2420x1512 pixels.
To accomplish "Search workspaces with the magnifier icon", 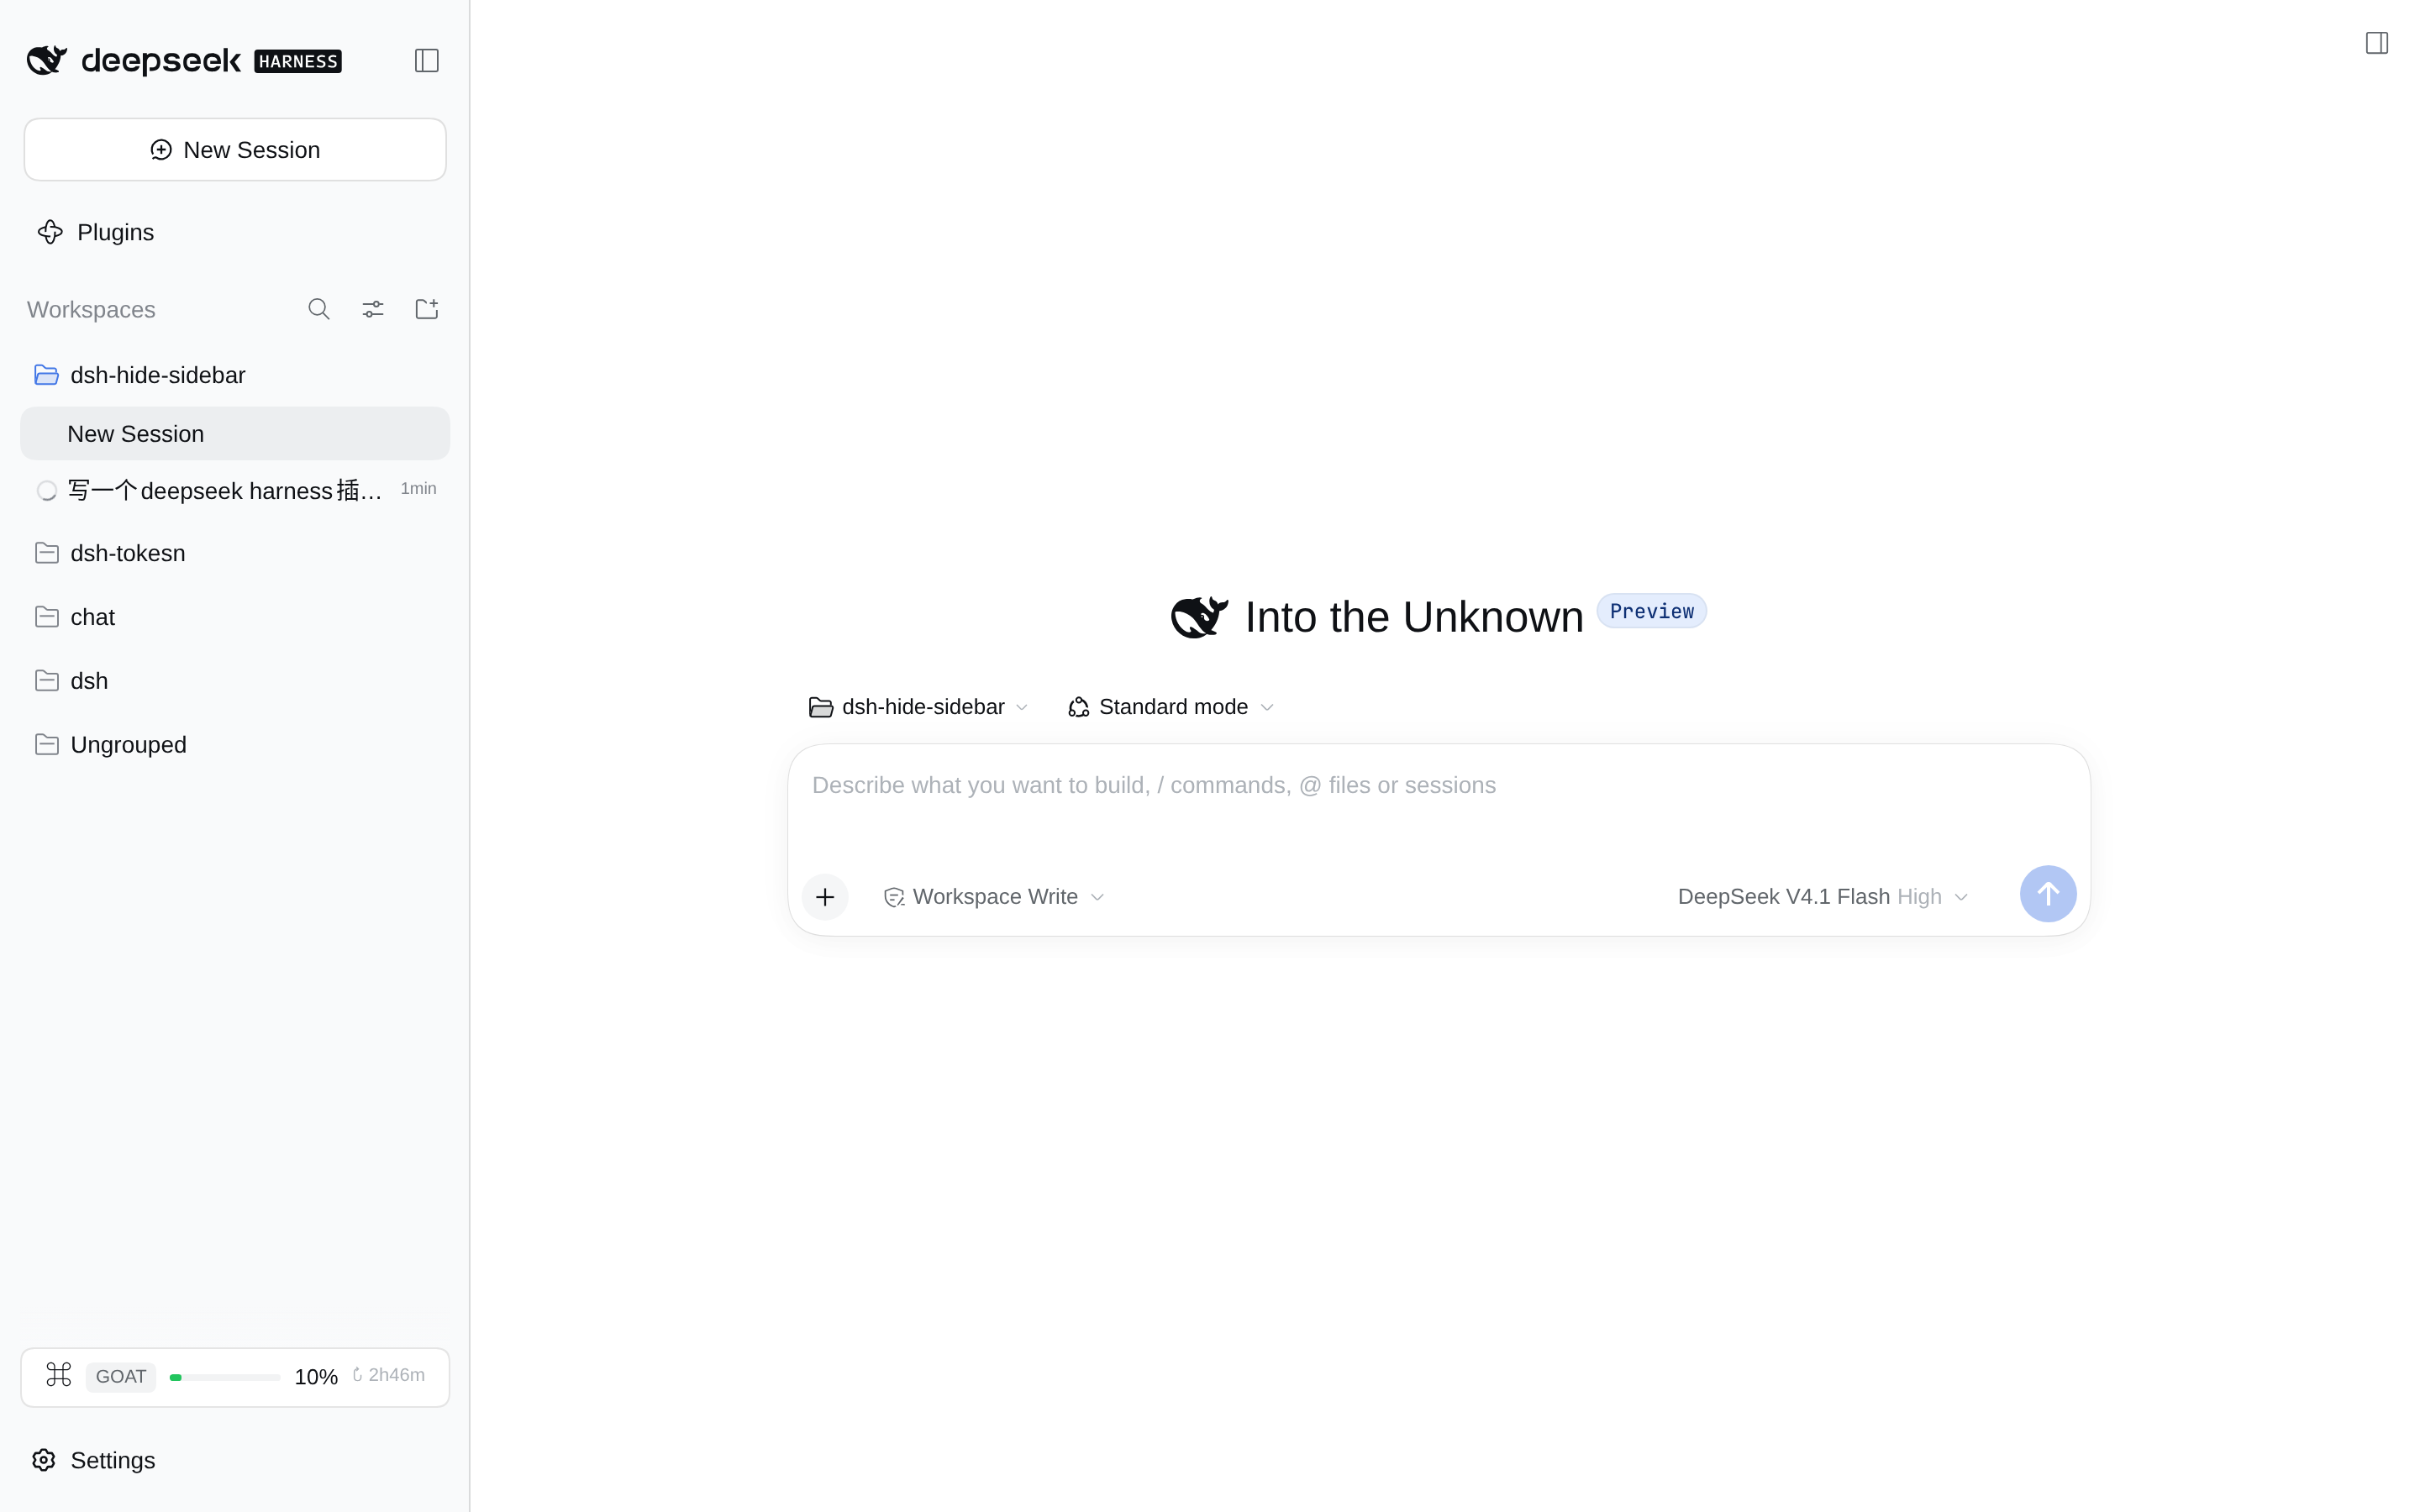I will pos(319,309).
